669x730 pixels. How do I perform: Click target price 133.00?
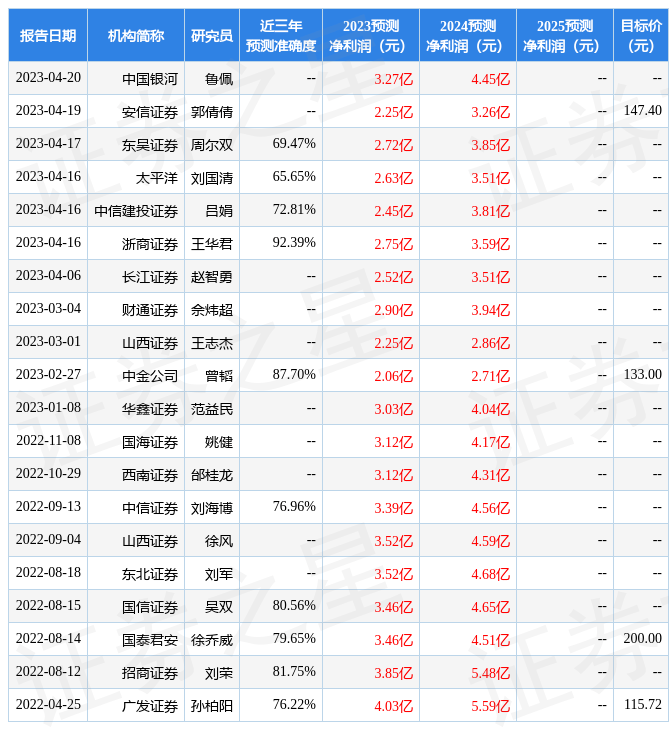click(642, 374)
